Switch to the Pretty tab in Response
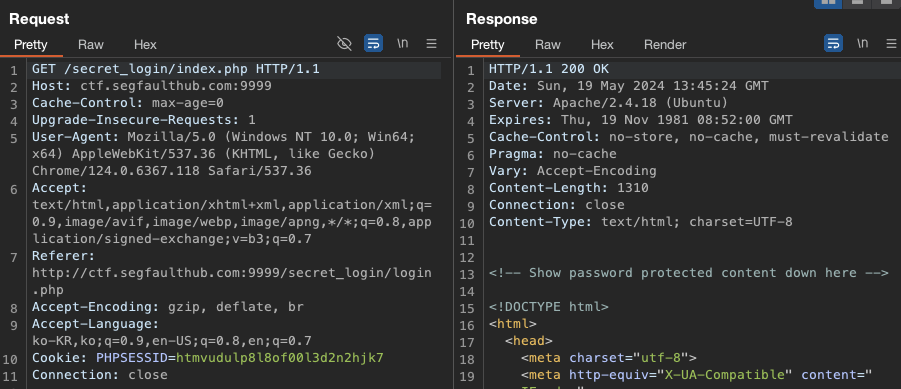This screenshot has width=901, height=389. 488,45
